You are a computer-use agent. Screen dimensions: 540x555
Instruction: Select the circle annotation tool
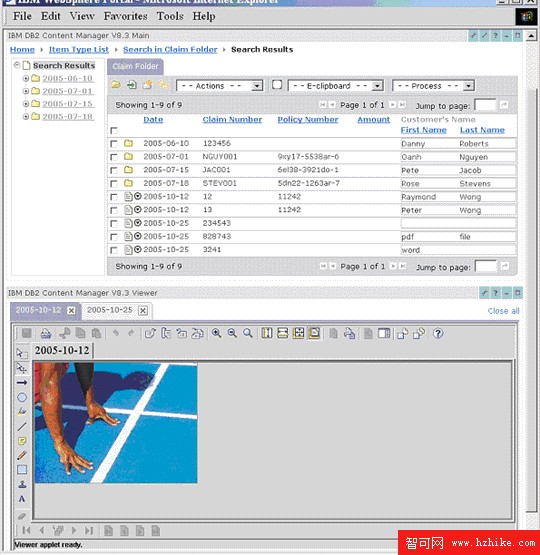point(22,397)
